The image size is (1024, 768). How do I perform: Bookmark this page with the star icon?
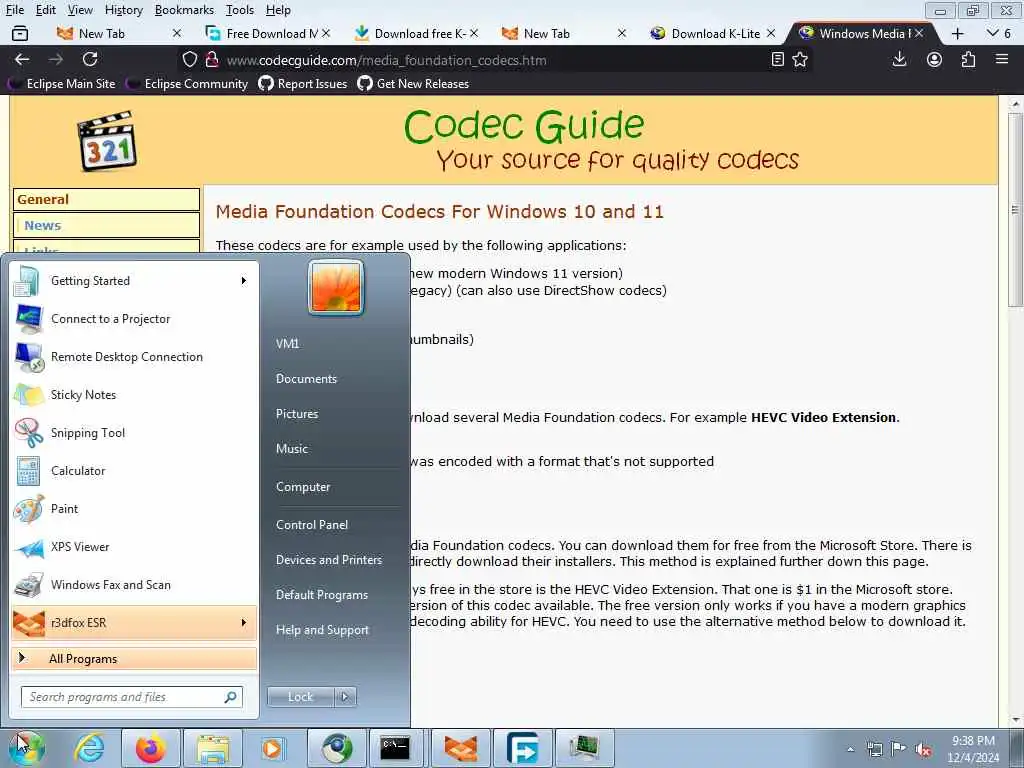(x=800, y=59)
